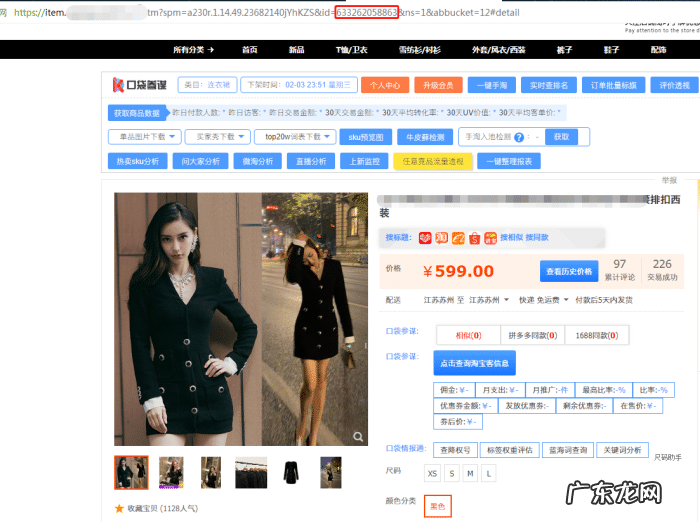Select the 相似(0) tab

pyautogui.click(x=468, y=335)
